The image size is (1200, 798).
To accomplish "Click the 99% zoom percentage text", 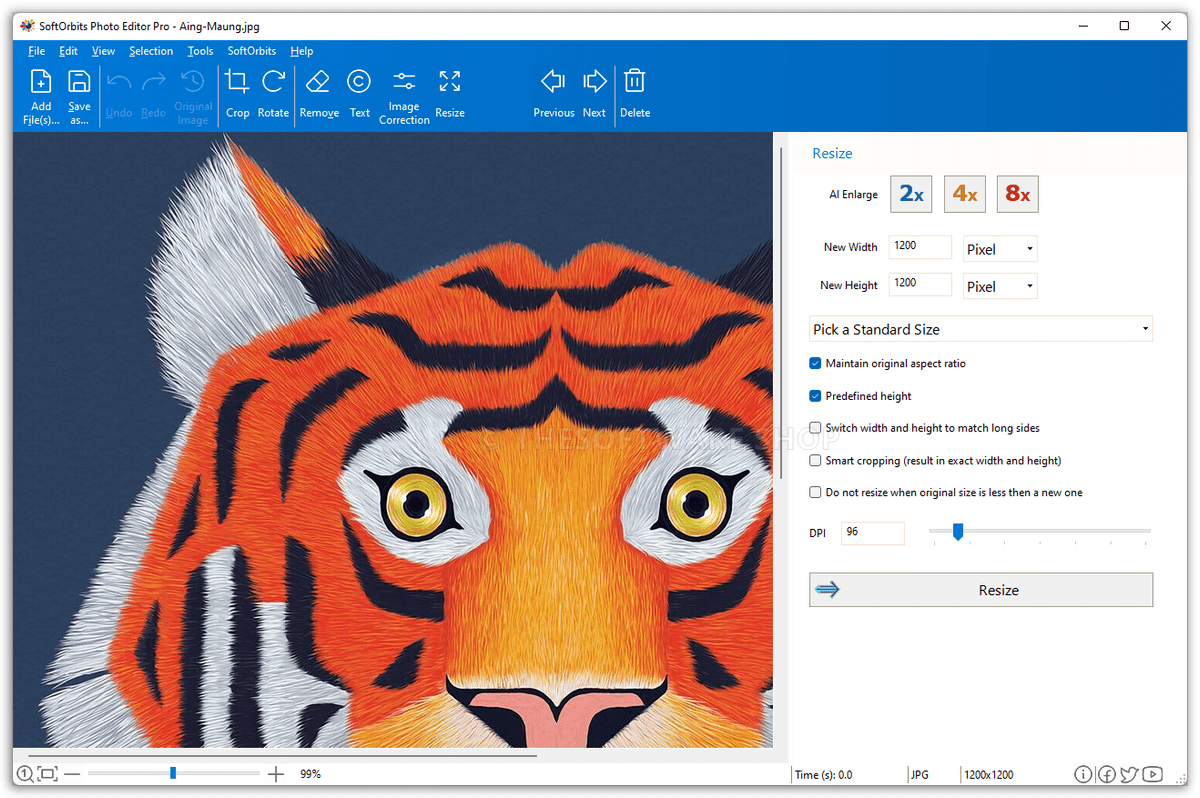I will coord(310,774).
